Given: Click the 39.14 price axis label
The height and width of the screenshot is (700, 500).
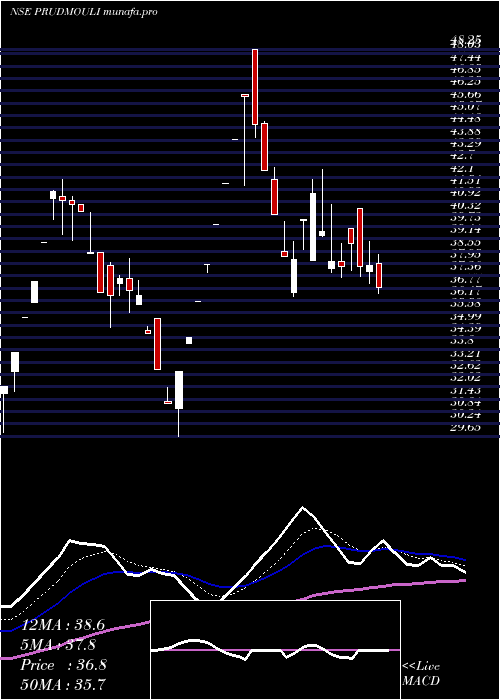Looking at the screenshot, I should [465, 230].
